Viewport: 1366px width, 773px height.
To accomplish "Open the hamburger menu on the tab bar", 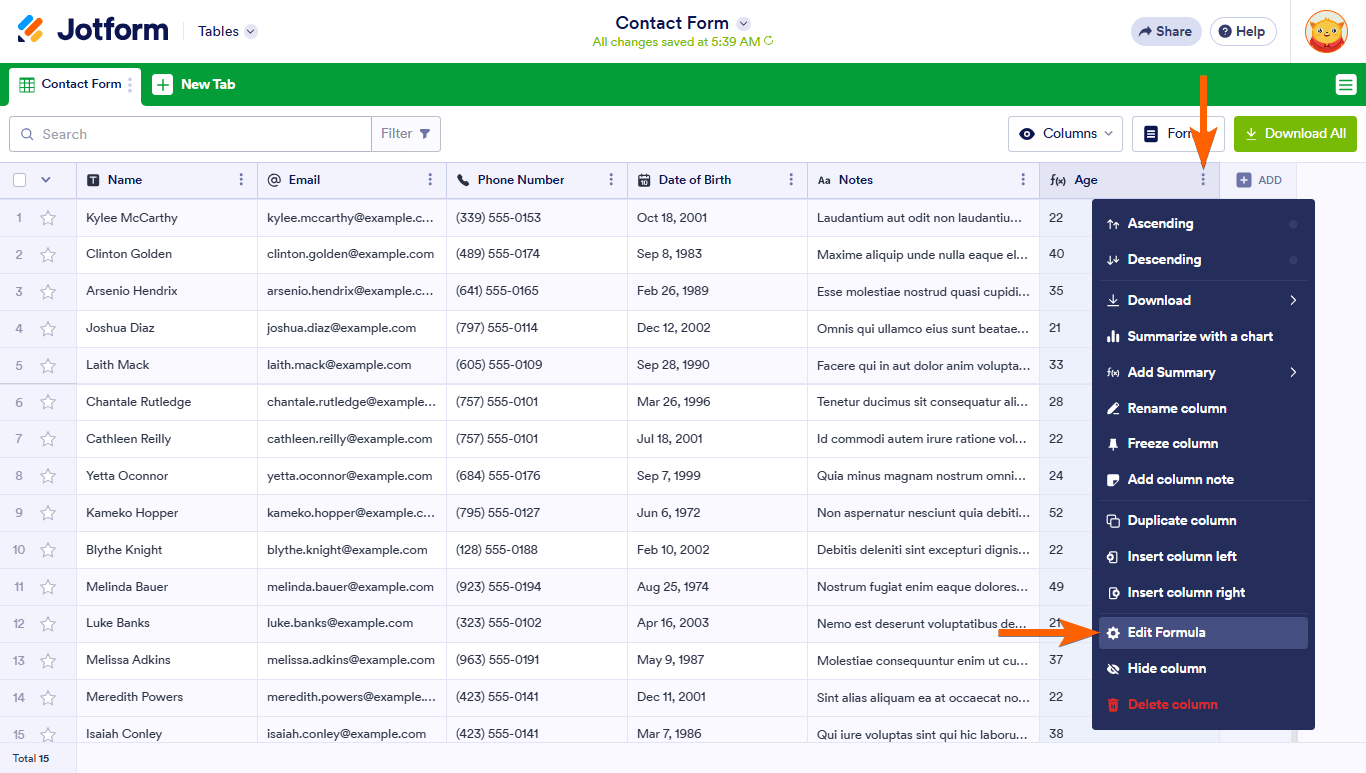I will click(x=1345, y=85).
